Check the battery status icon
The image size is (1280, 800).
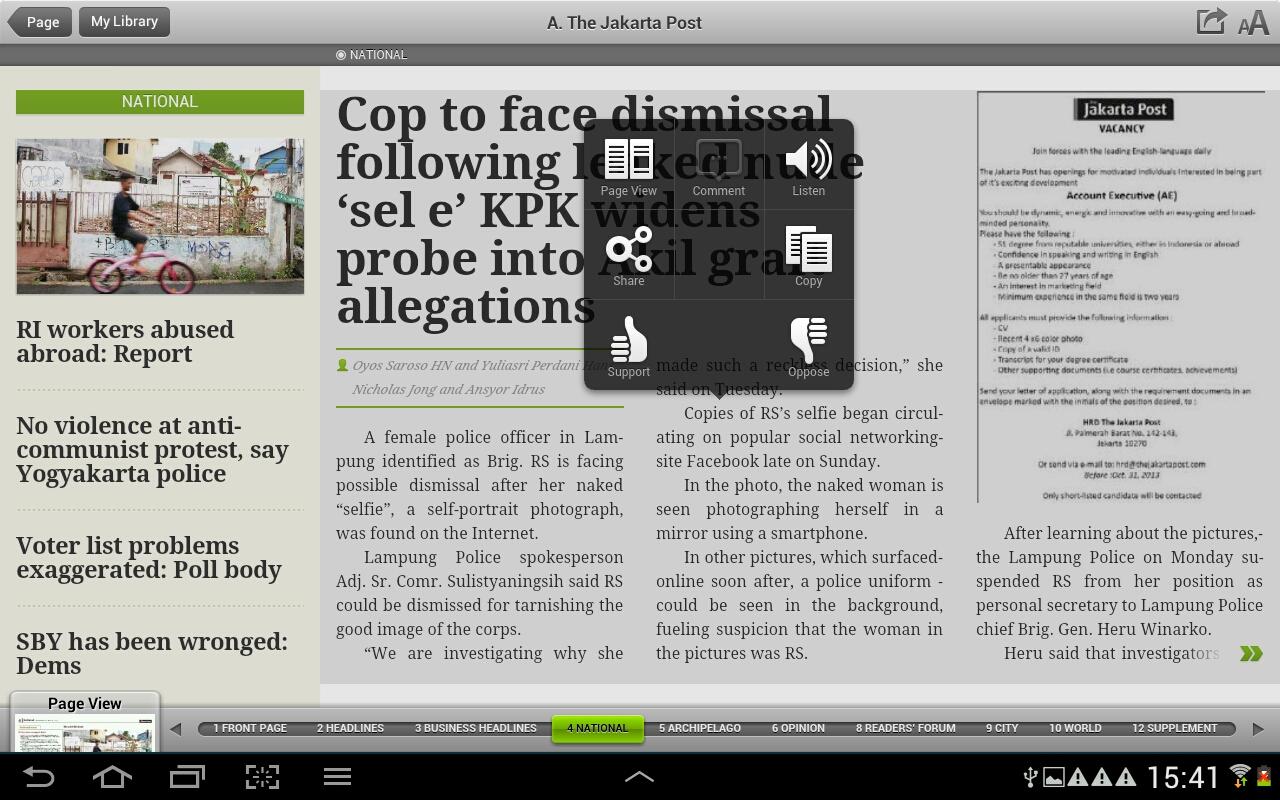(1263, 777)
